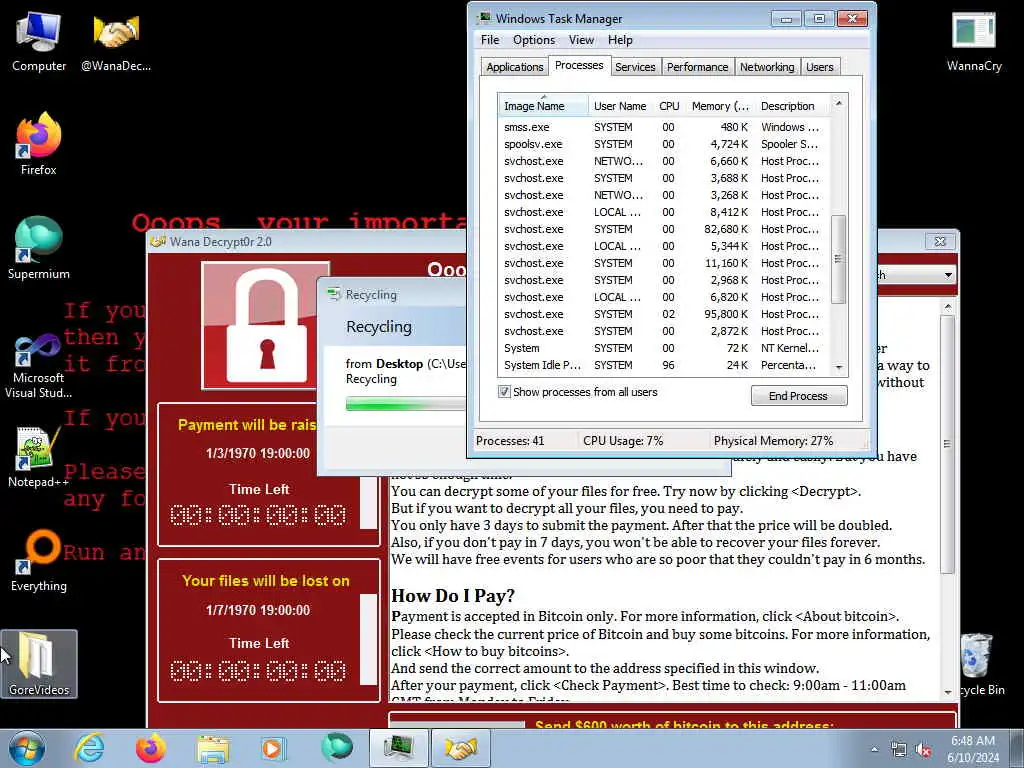
Task: Click ransom note scrollbar up arrow
Action: [948, 307]
